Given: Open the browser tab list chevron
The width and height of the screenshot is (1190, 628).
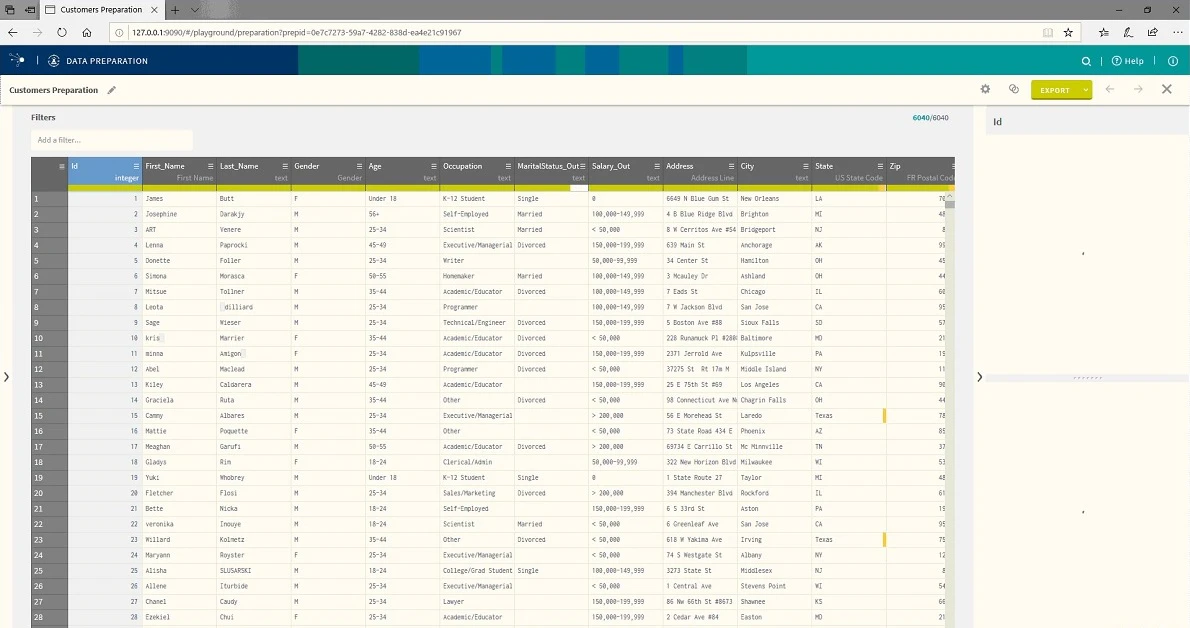Looking at the screenshot, I should 194,10.
